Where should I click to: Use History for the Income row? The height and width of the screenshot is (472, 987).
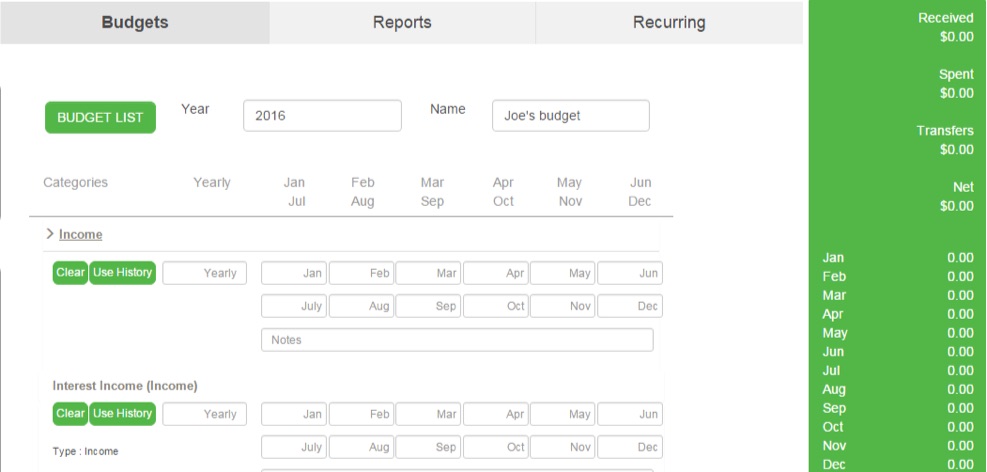point(122,273)
